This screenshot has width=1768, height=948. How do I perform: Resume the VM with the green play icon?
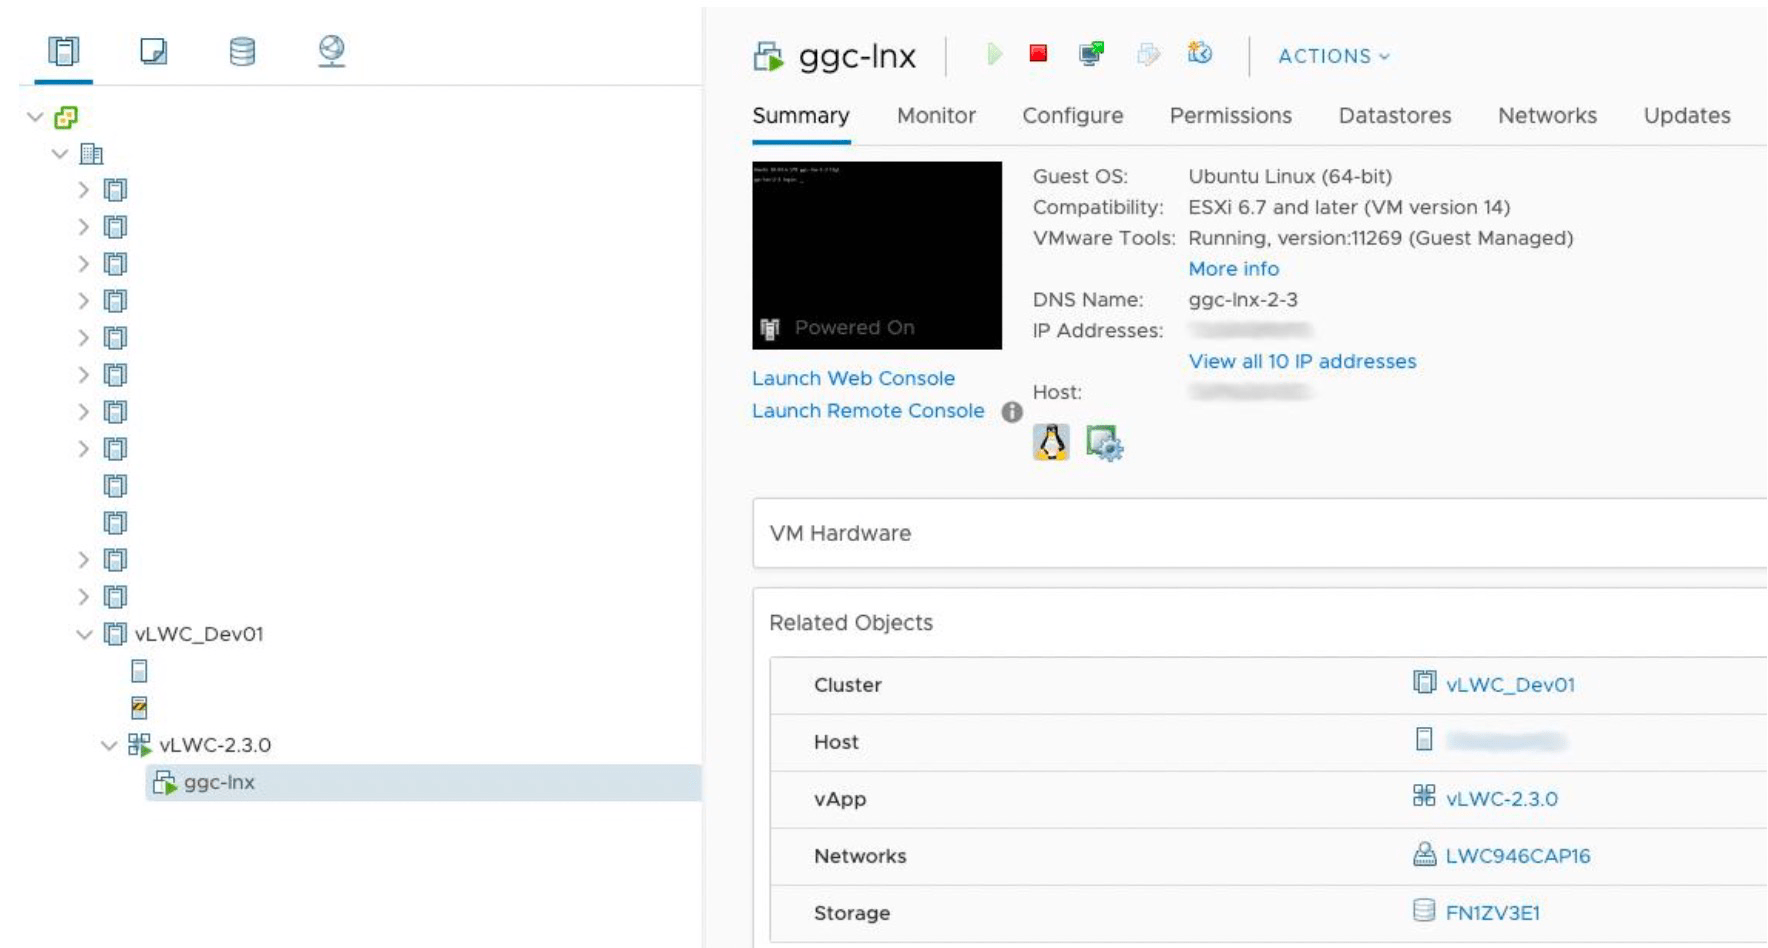tap(993, 56)
